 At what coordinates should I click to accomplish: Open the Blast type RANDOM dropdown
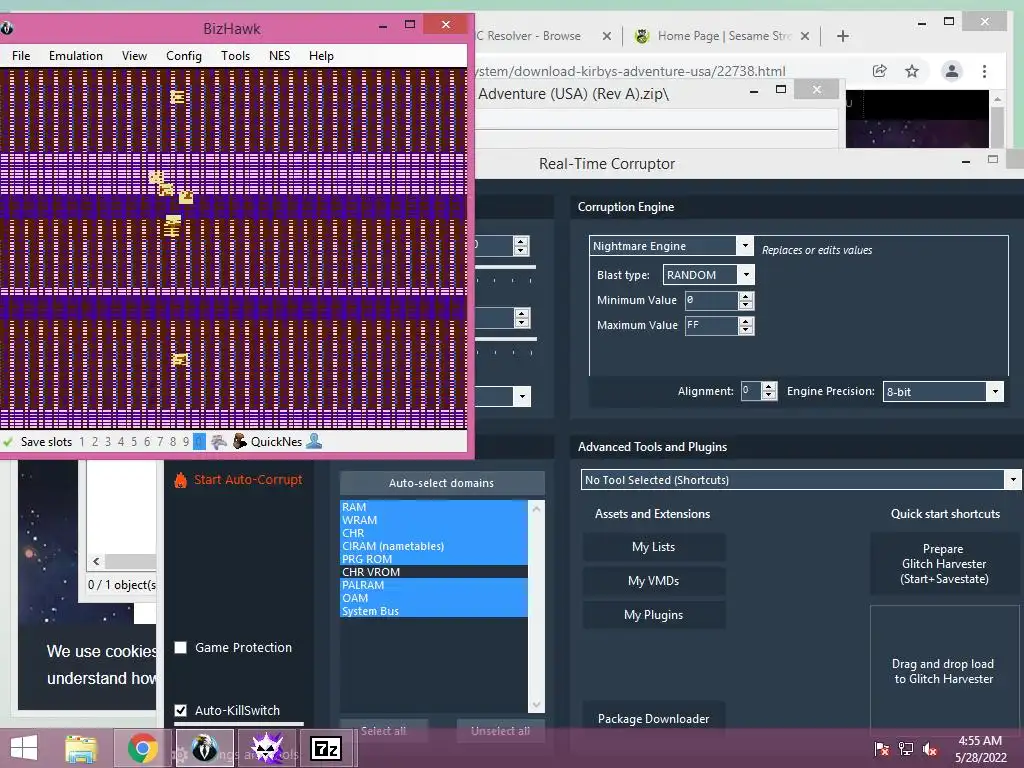pyautogui.click(x=746, y=275)
